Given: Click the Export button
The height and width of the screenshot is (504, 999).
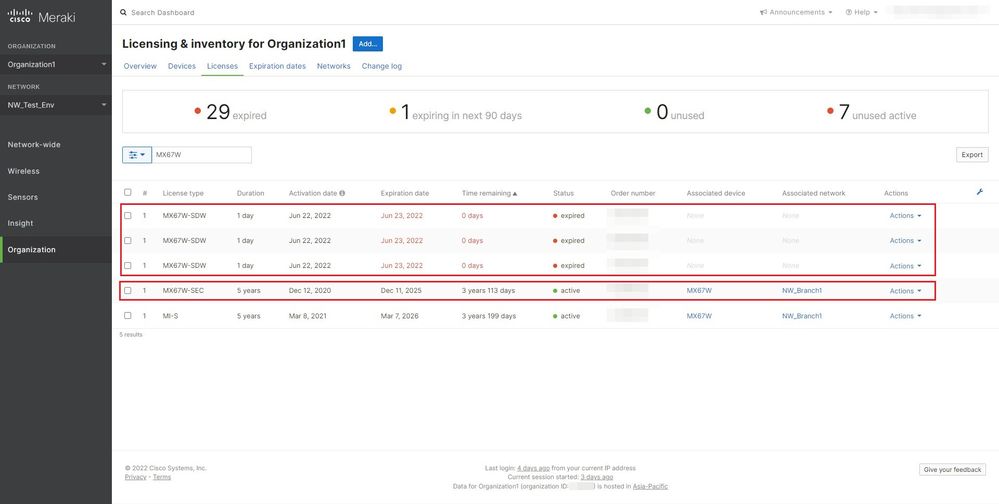Looking at the screenshot, I should pos(972,155).
